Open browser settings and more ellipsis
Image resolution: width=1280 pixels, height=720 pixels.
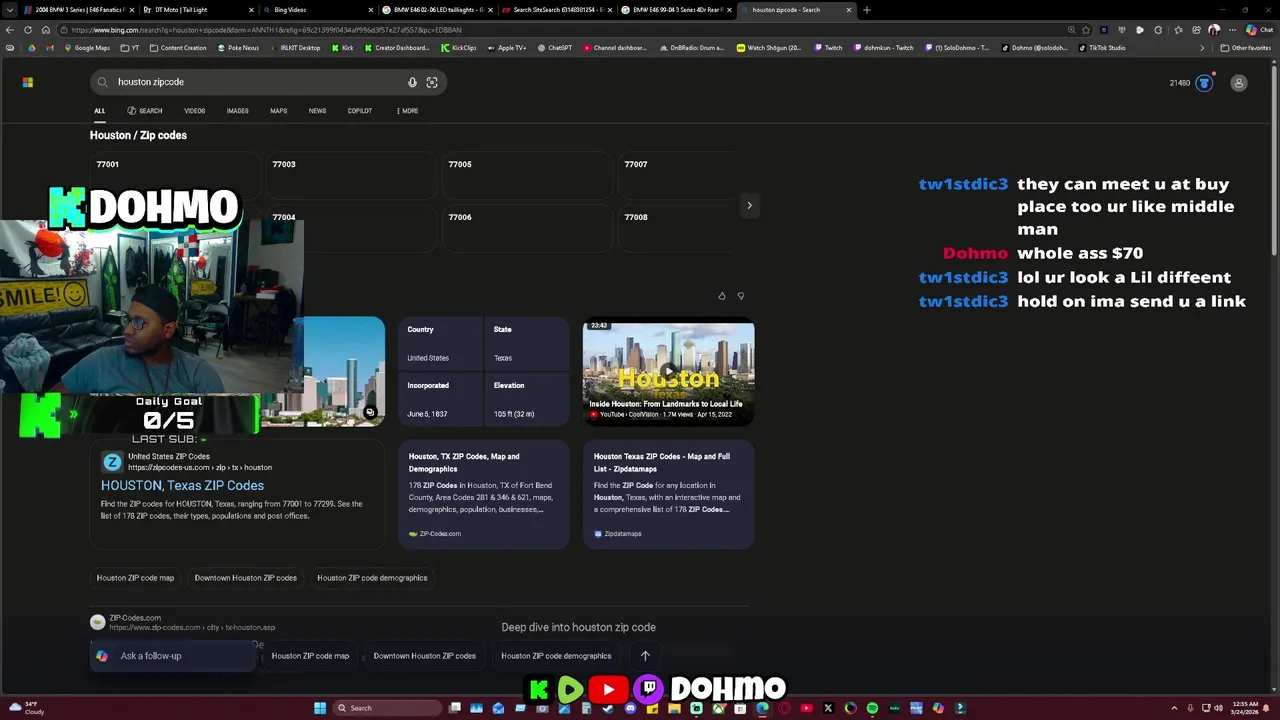click(1232, 30)
